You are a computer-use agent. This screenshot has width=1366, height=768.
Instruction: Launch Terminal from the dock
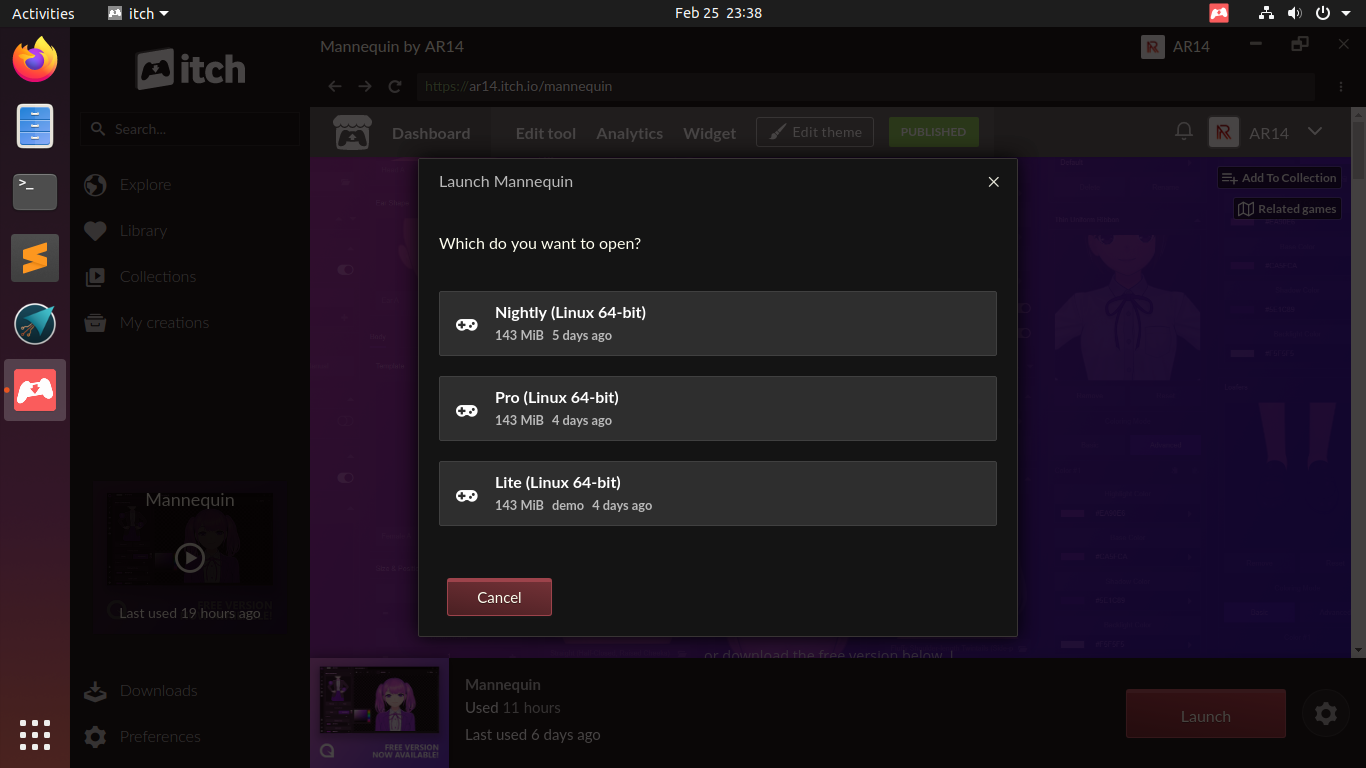(x=35, y=191)
